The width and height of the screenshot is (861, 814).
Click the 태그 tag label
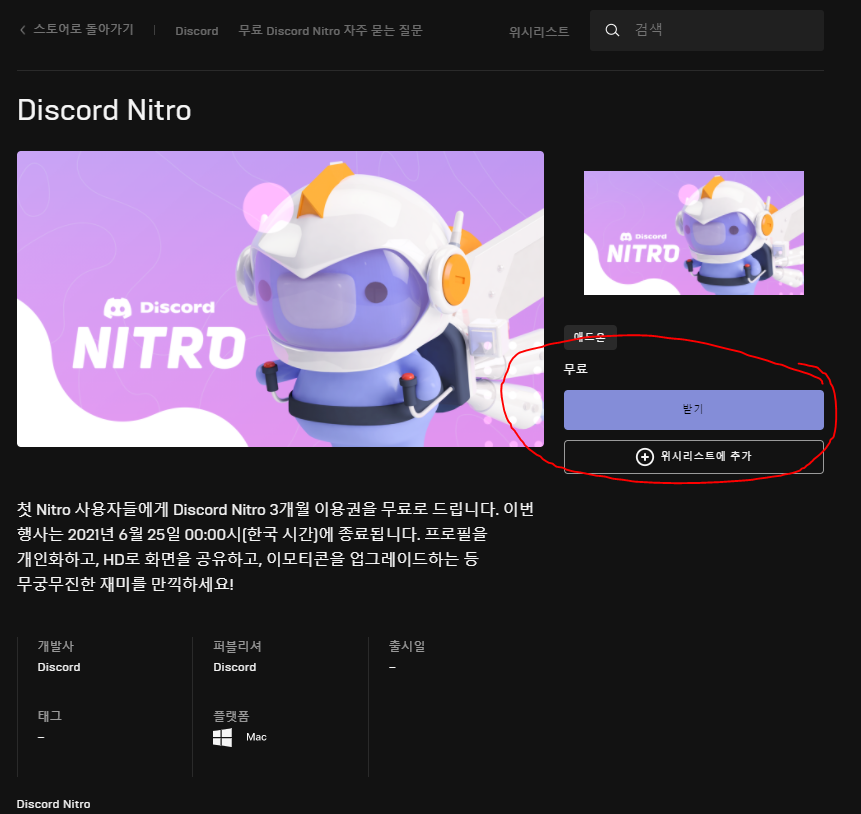[49, 716]
